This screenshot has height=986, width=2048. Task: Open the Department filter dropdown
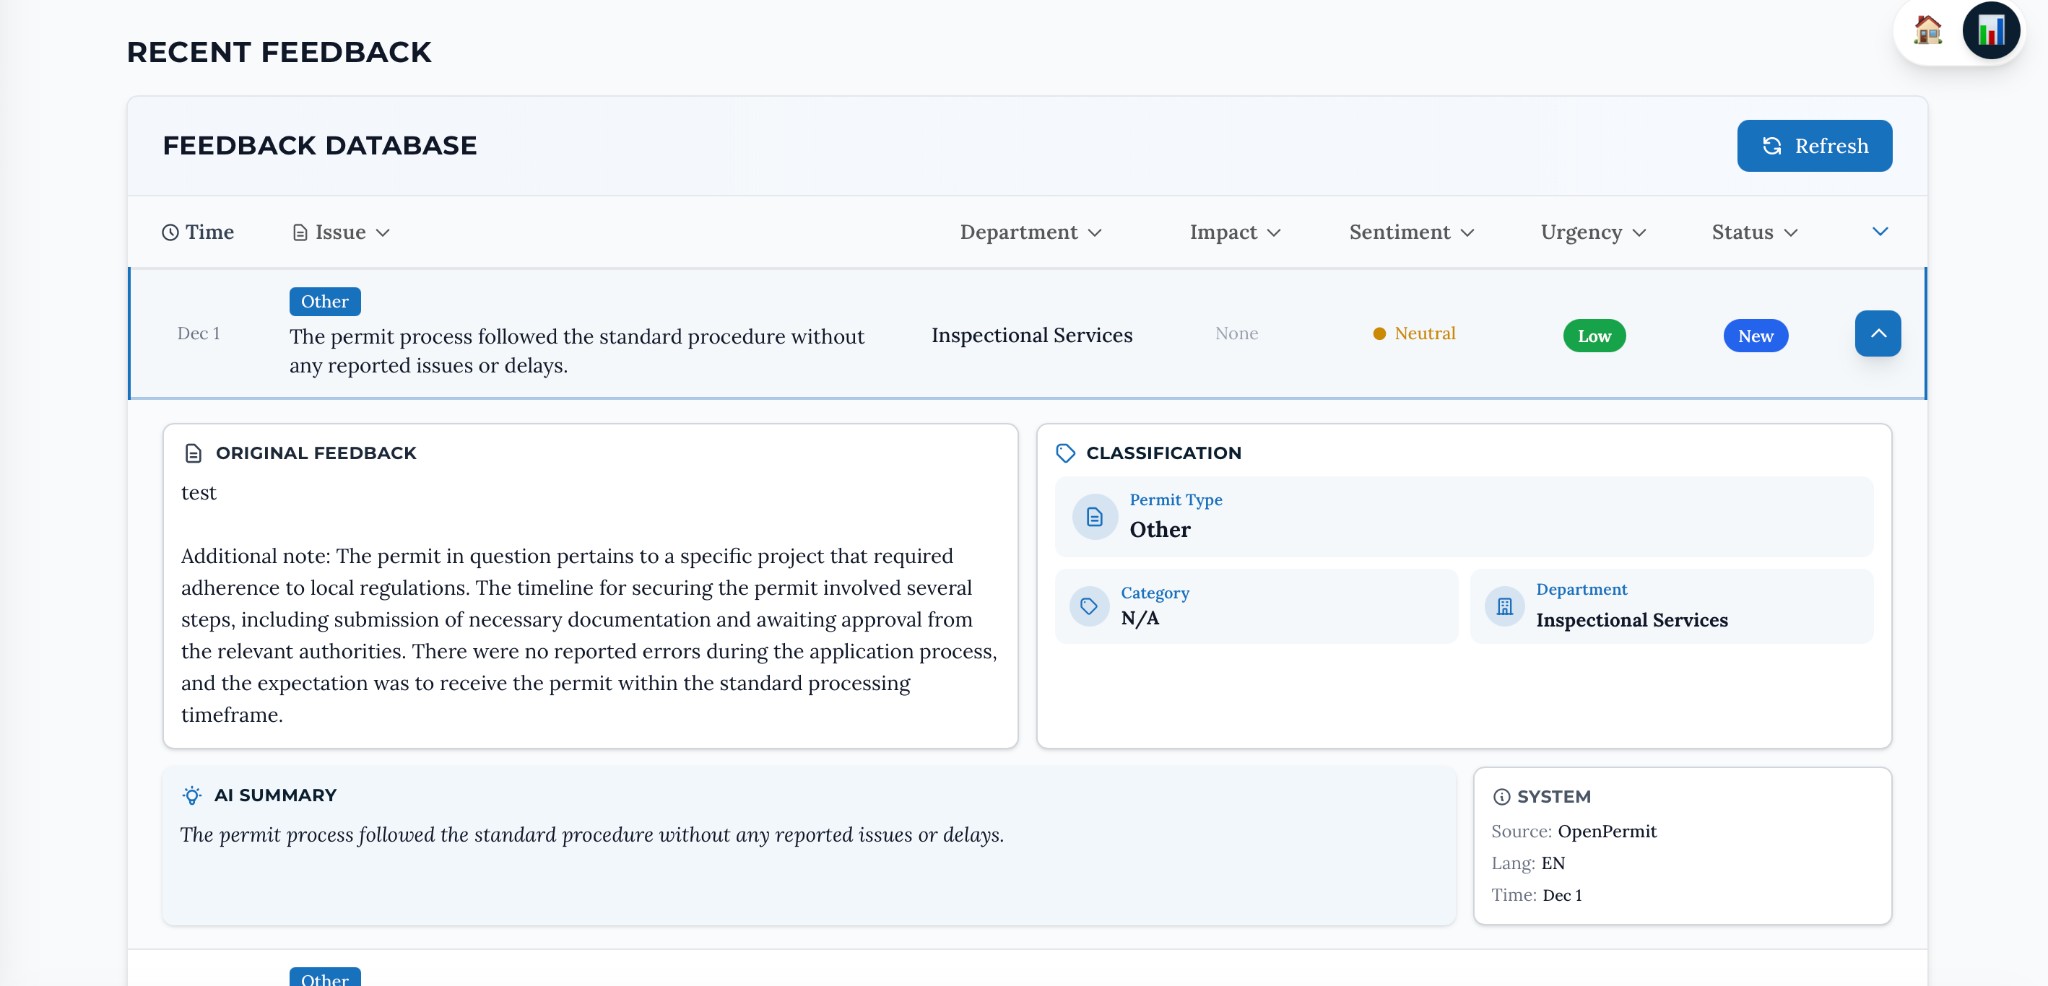tap(1030, 232)
